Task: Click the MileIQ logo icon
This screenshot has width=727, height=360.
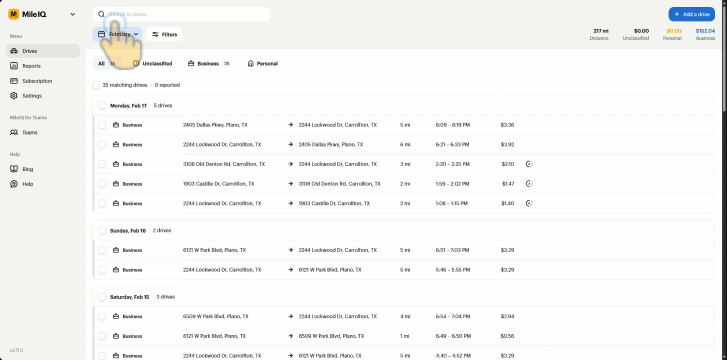Action: pyautogui.click(x=13, y=14)
